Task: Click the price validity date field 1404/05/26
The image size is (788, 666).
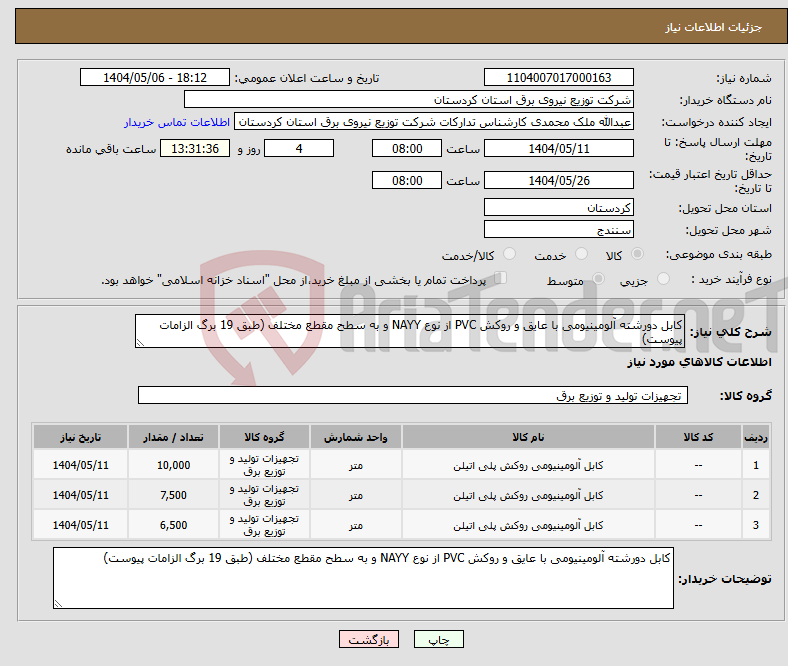Action: click(x=558, y=181)
